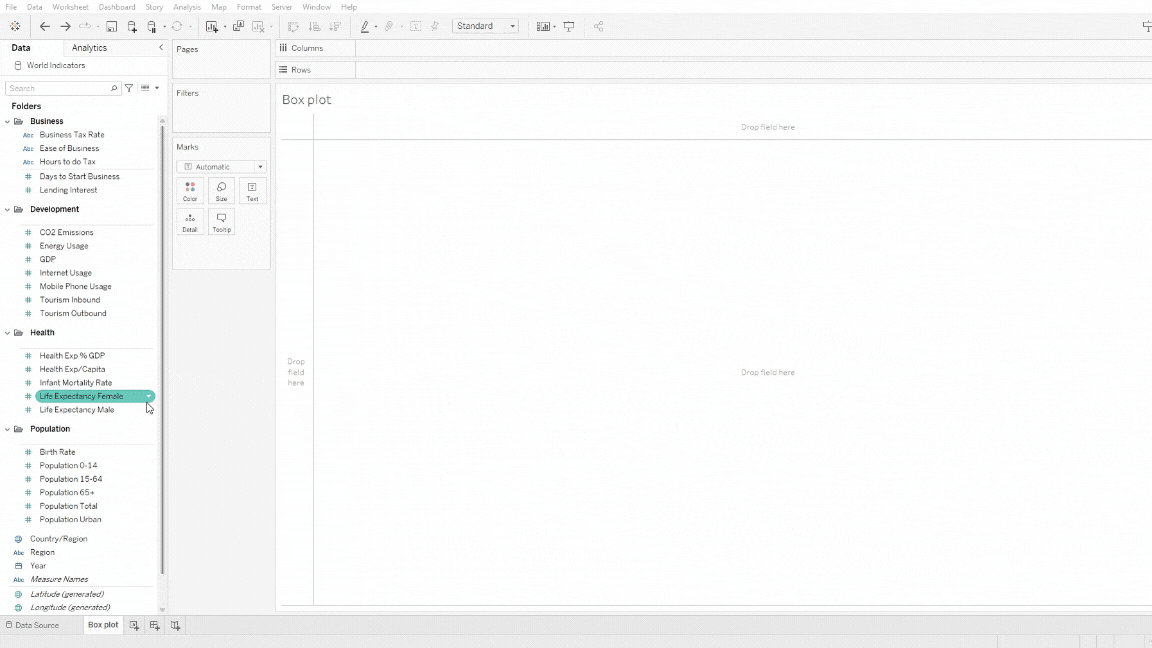Image resolution: width=1152 pixels, height=648 pixels.
Task: Click the Sort Ascending toolbar icon
Action: 314,26
